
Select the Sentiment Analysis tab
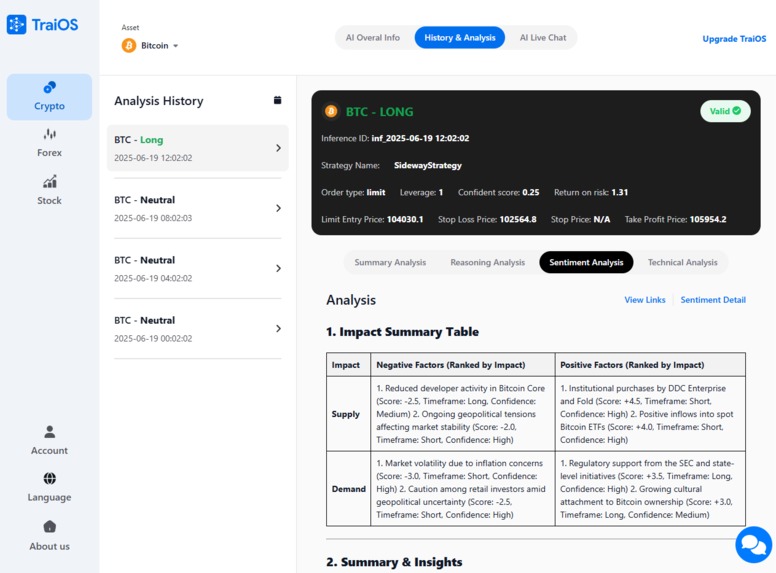point(586,262)
